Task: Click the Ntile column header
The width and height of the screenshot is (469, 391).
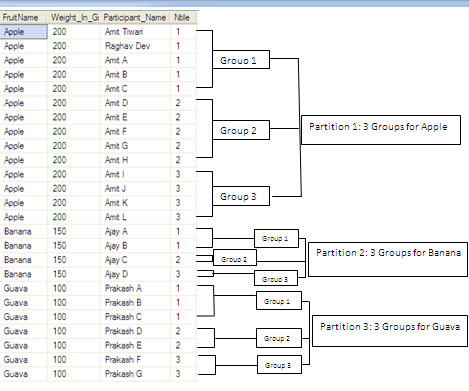Action: point(183,18)
